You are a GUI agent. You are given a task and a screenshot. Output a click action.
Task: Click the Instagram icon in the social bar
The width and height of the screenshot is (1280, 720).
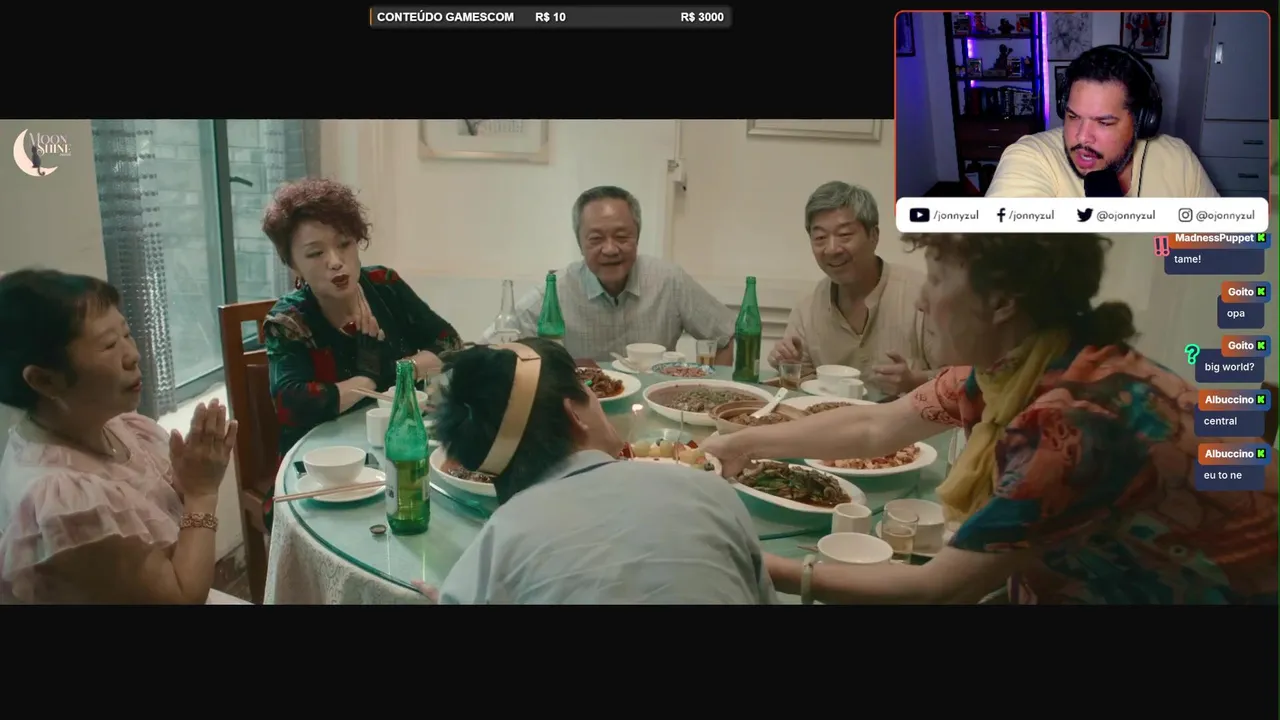pyautogui.click(x=1185, y=215)
